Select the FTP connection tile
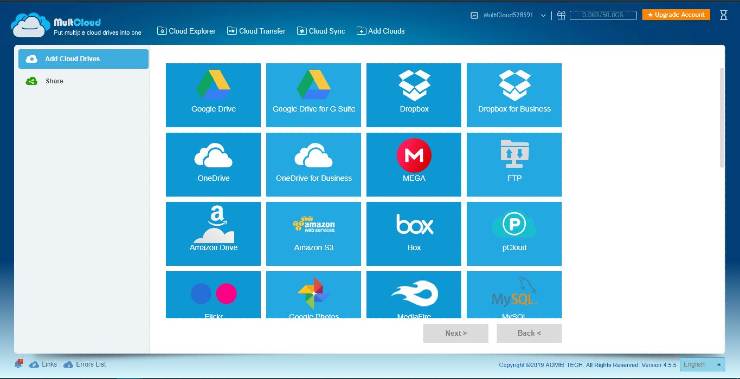The height and width of the screenshot is (379, 740). tap(514, 164)
